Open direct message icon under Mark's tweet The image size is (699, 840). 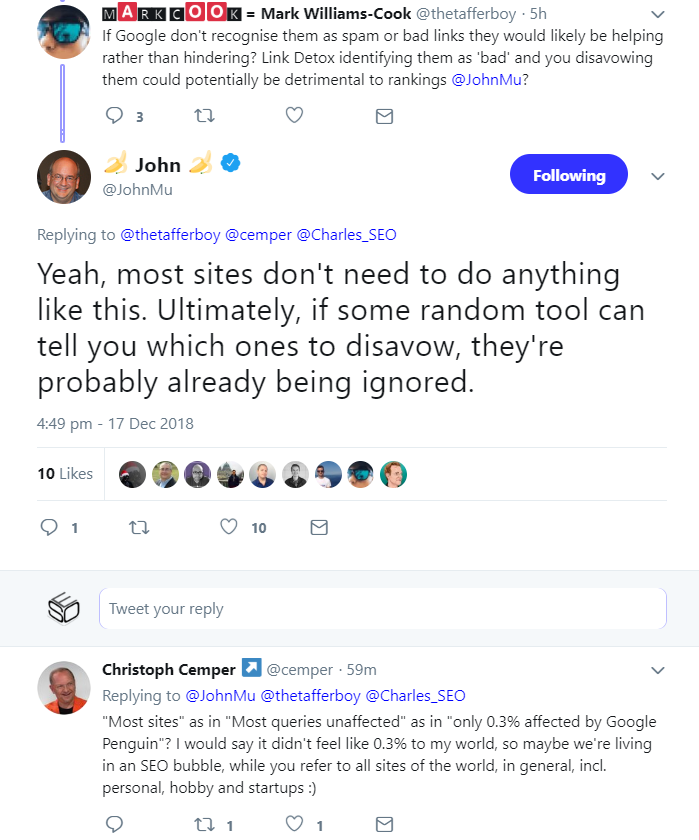click(x=384, y=116)
